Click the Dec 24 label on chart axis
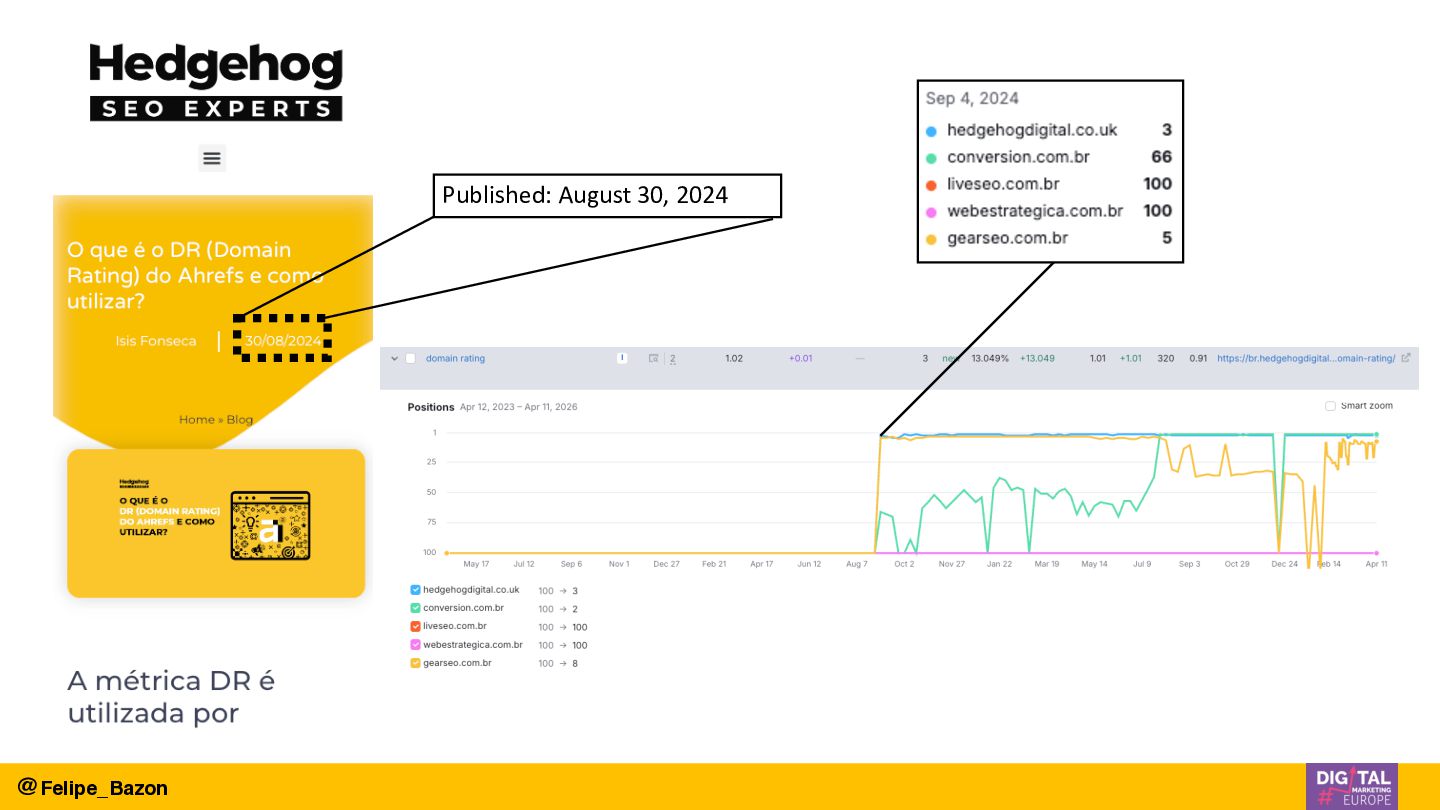The image size is (1440, 810). tap(1285, 564)
